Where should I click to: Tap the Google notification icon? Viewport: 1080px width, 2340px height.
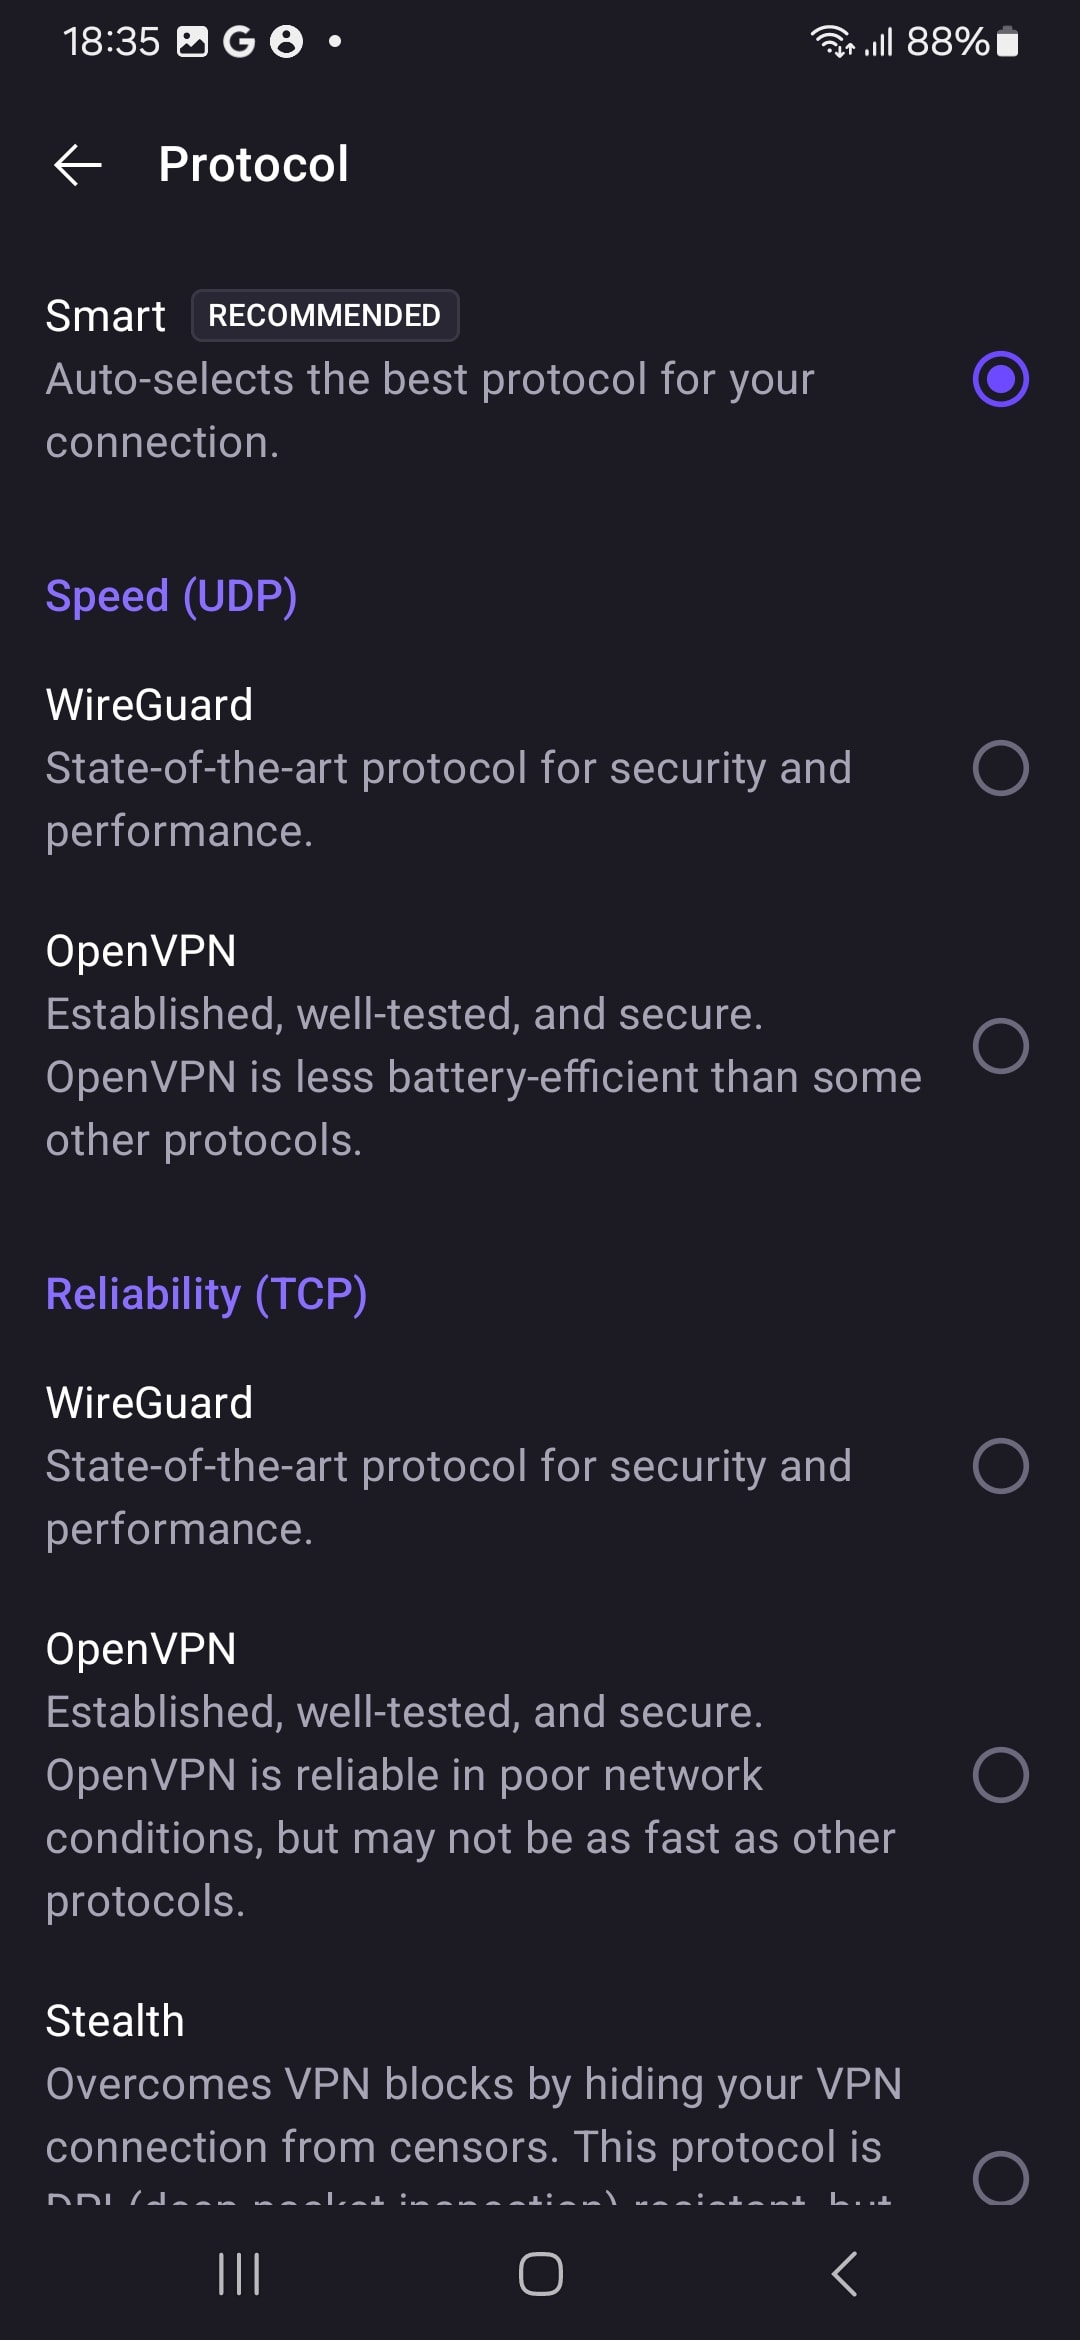(238, 42)
